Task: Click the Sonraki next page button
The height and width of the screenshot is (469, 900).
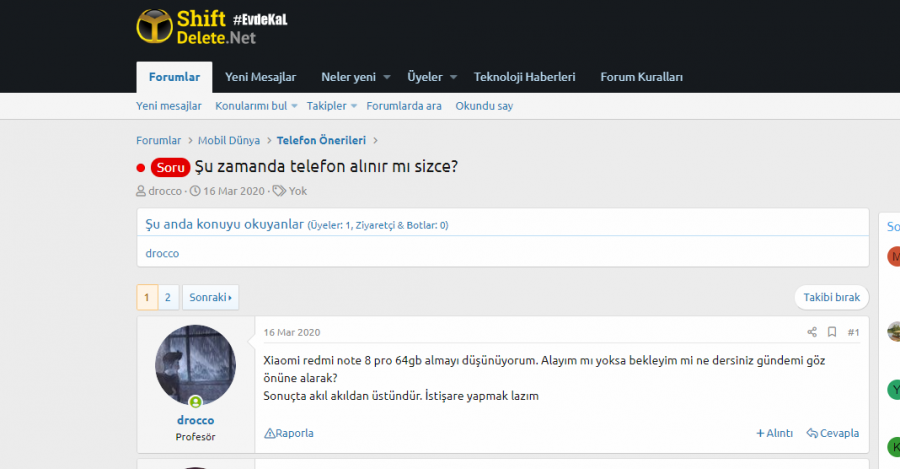Action: pos(210,297)
